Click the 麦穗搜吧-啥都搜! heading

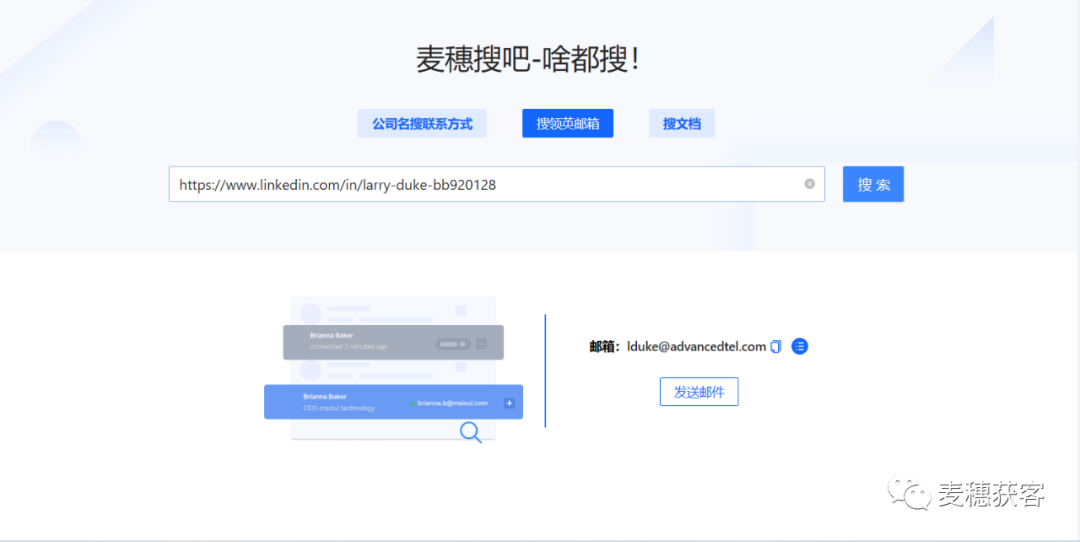coord(528,61)
